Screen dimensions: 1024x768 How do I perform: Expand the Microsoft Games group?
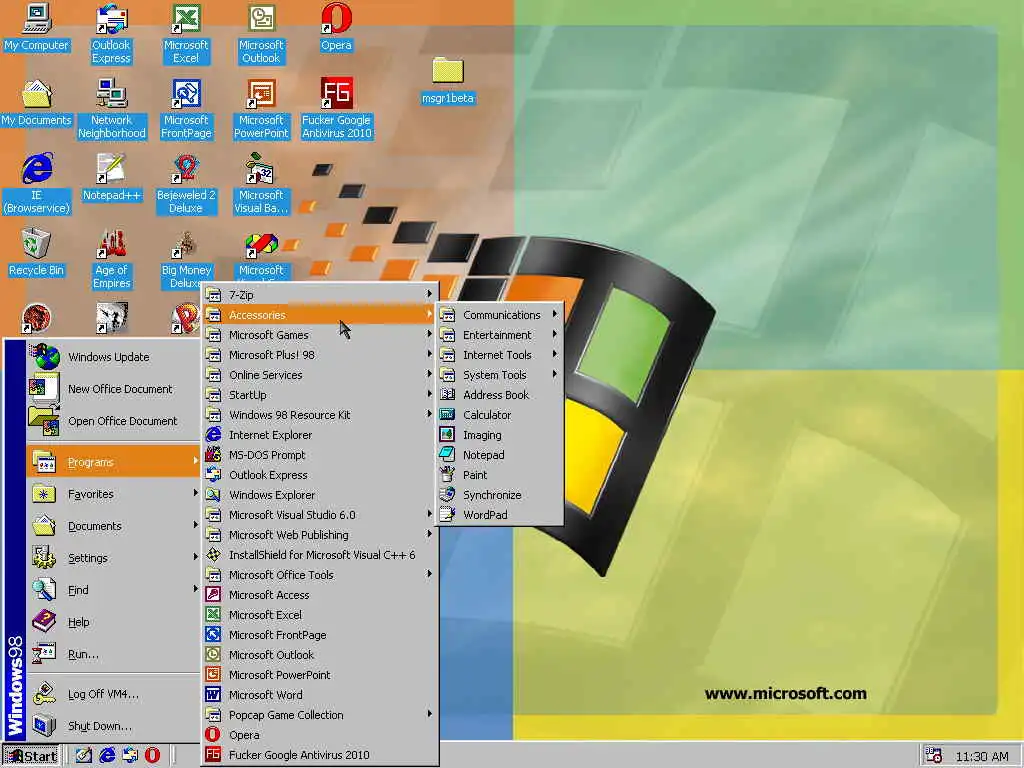tap(319, 334)
